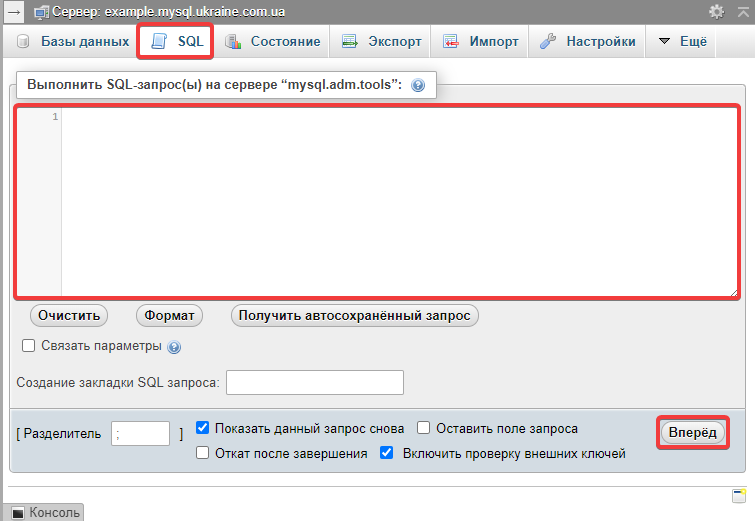Click the navigation panel arrow icon
The width and height of the screenshot is (755, 521).
click(x=14, y=11)
